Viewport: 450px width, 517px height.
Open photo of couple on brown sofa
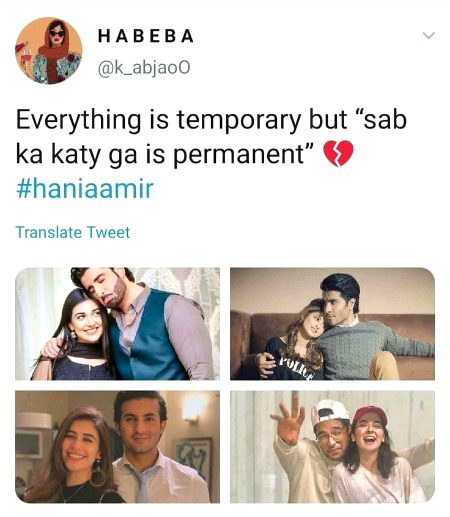pyautogui.click(x=332, y=324)
